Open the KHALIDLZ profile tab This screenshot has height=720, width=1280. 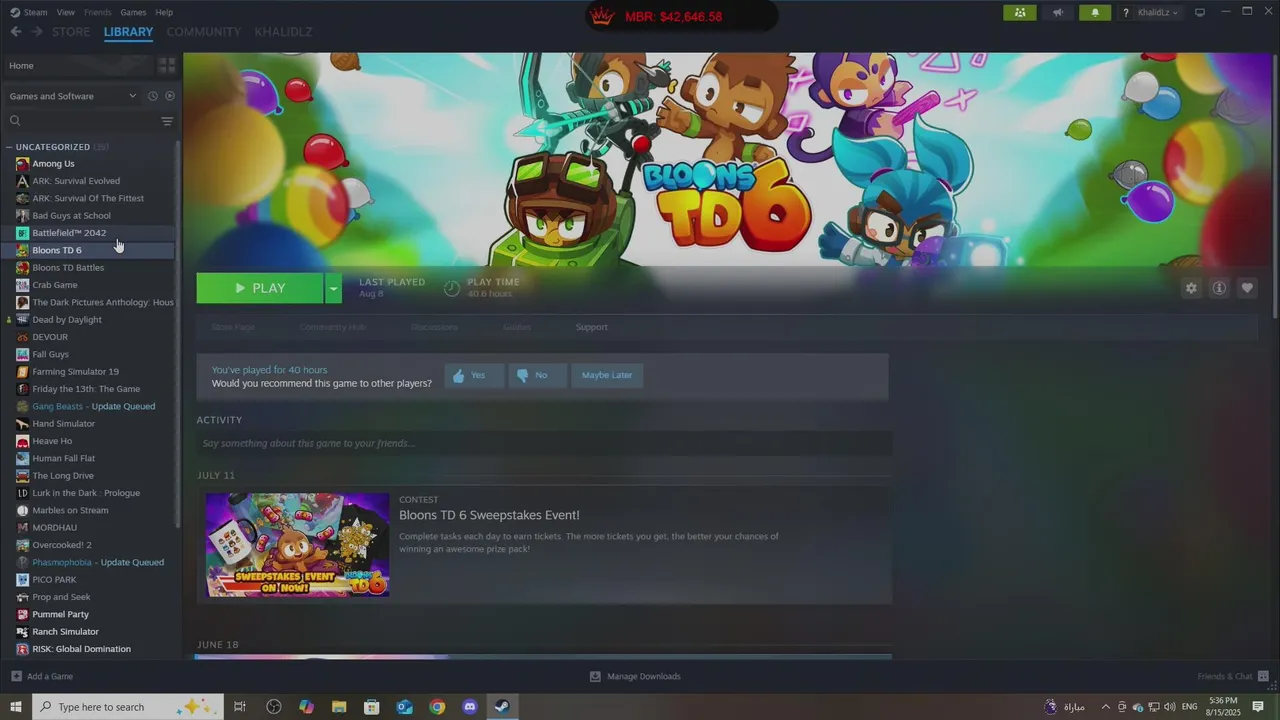pyautogui.click(x=283, y=32)
